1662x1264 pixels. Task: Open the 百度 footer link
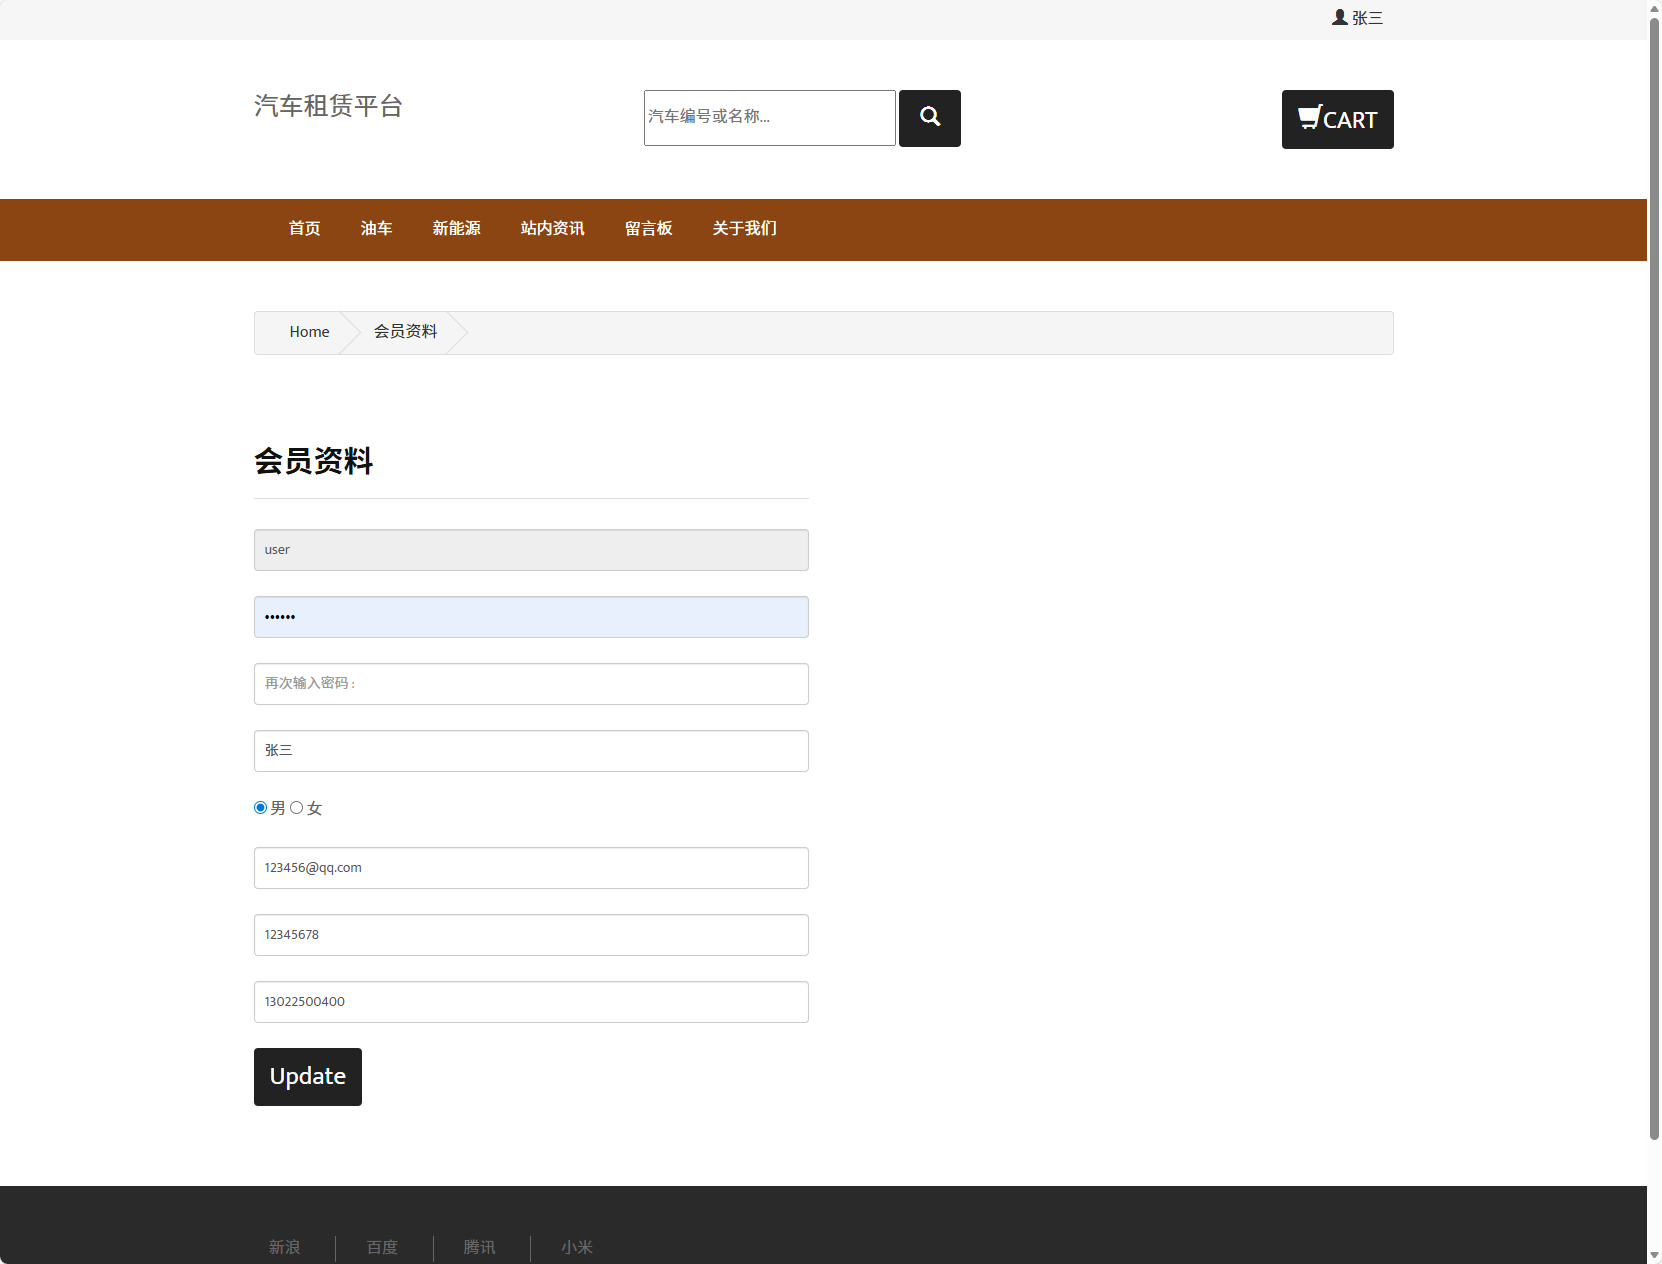pos(381,1247)
